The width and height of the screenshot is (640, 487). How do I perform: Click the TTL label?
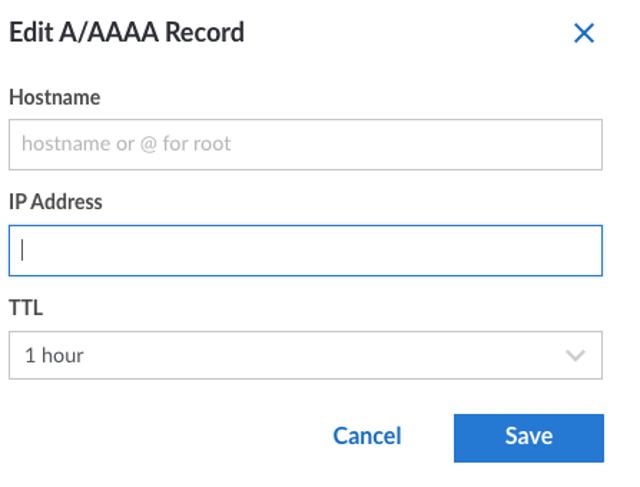click(26, 308)
